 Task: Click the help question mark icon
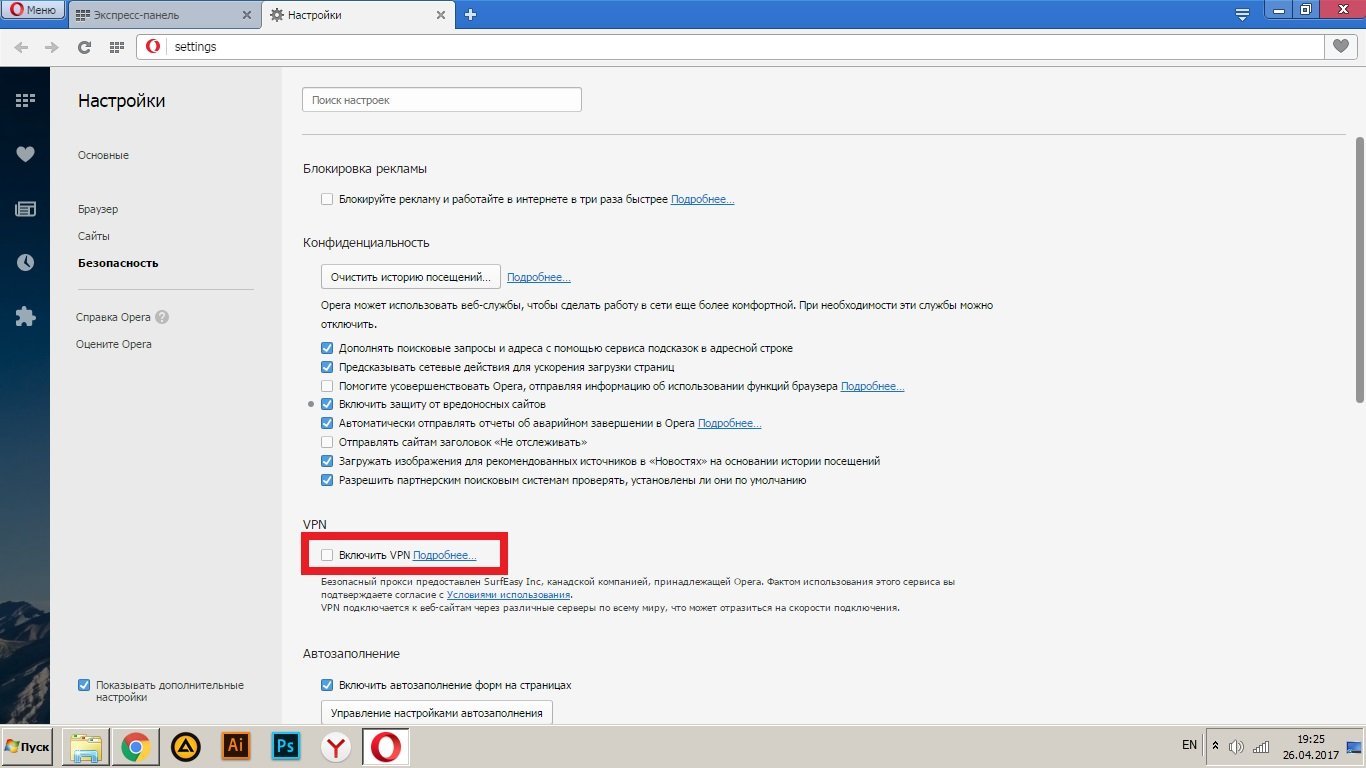click(x=162, y=317)
